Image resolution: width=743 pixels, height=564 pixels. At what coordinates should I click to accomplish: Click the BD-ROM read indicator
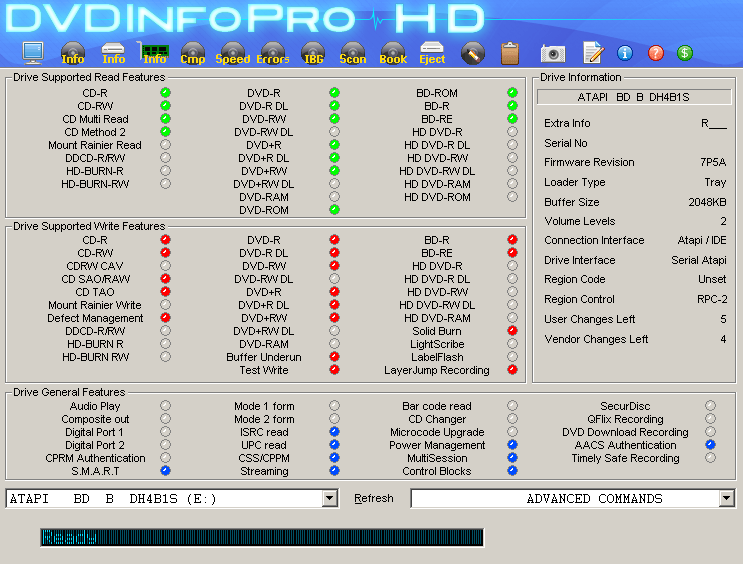(x=512, y=92)
